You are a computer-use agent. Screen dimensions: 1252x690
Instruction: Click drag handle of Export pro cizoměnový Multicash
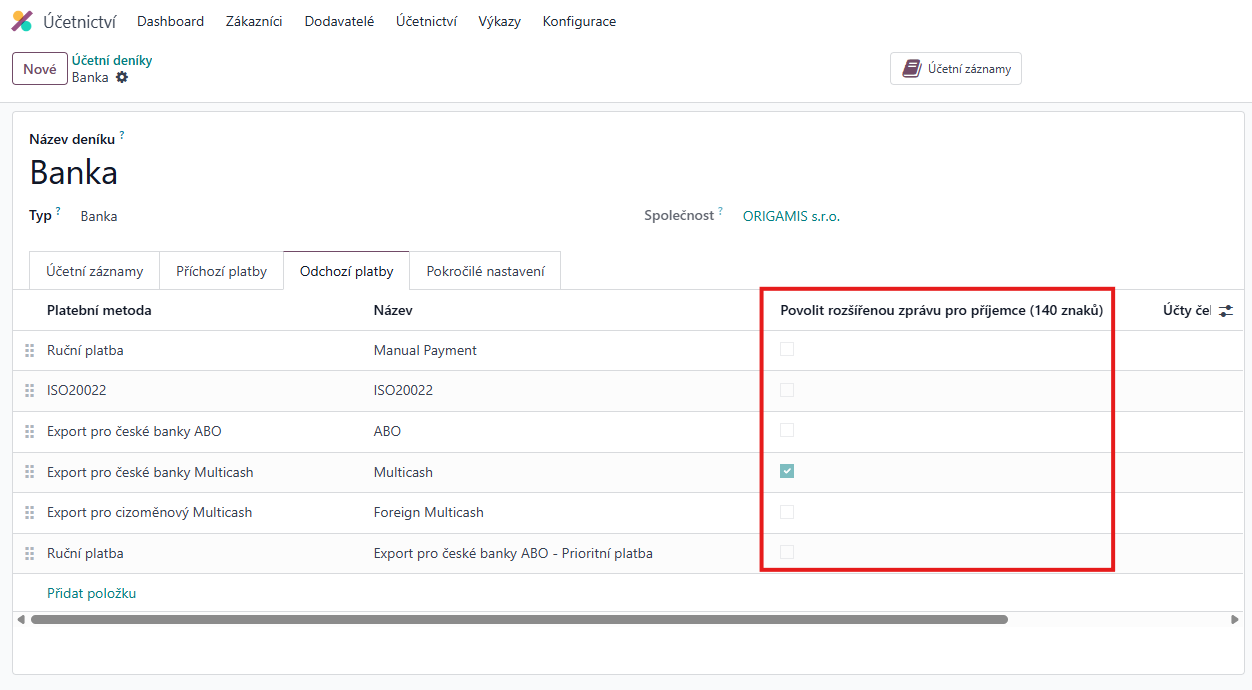click(29, 513)
